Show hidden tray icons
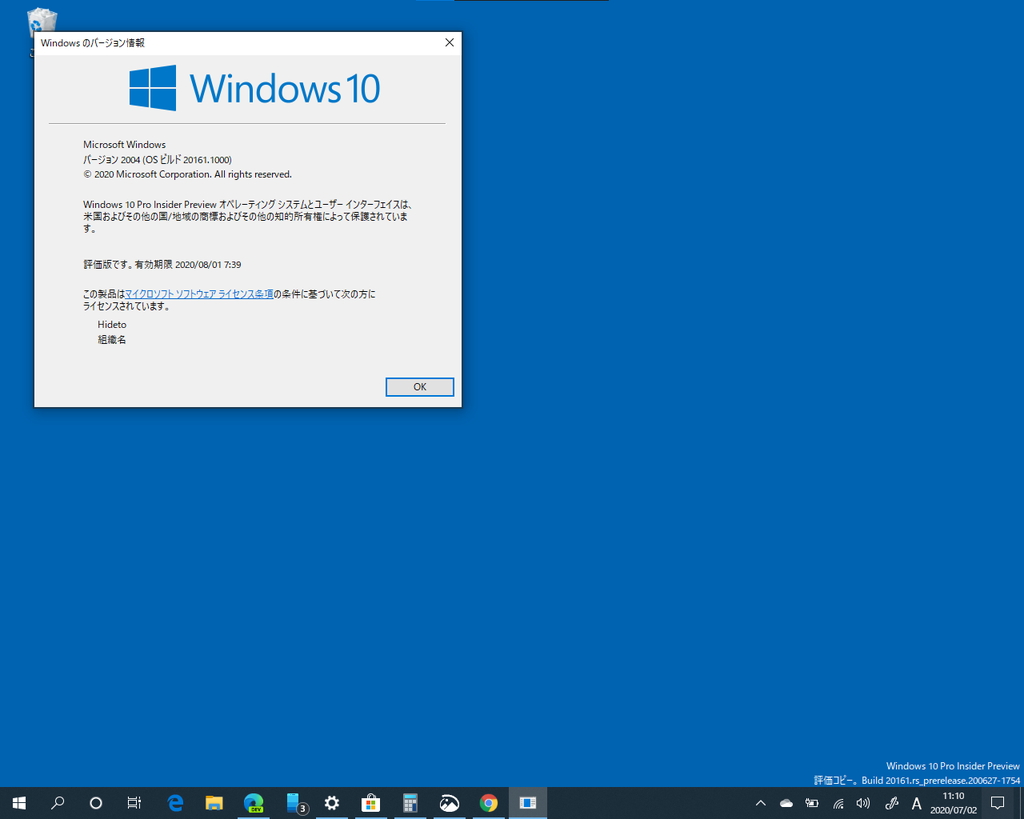The image size is (1024, 819). coord(760,803)
